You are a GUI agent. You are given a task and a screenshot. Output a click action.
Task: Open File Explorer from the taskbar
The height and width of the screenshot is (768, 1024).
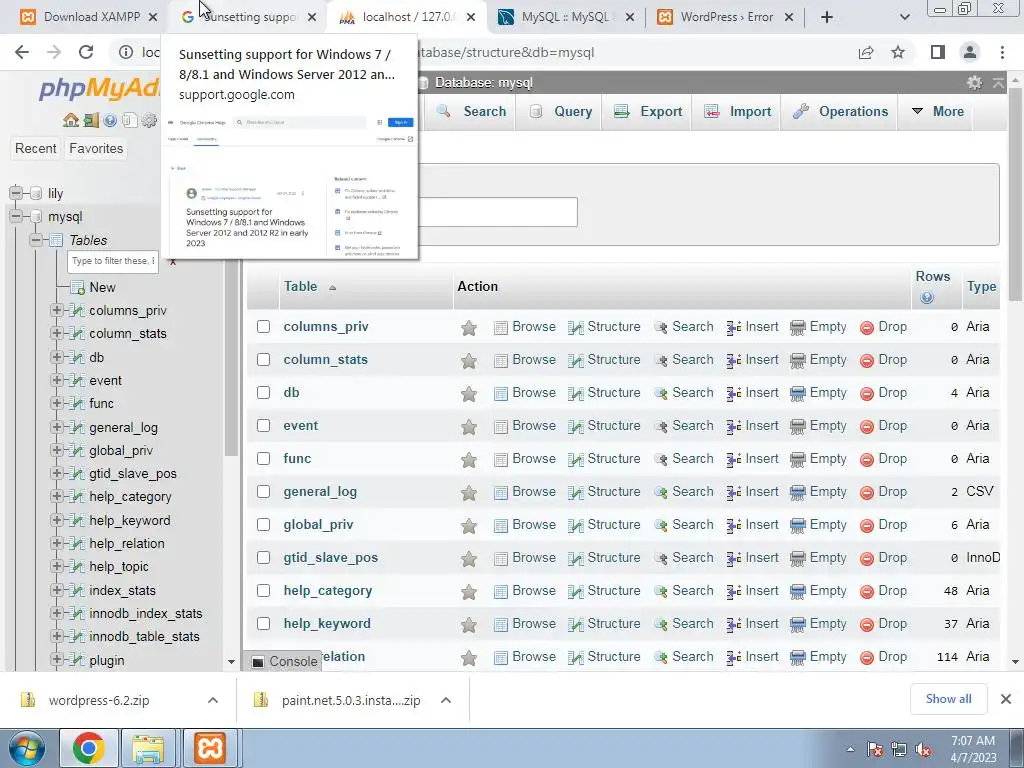coord(148,748)
